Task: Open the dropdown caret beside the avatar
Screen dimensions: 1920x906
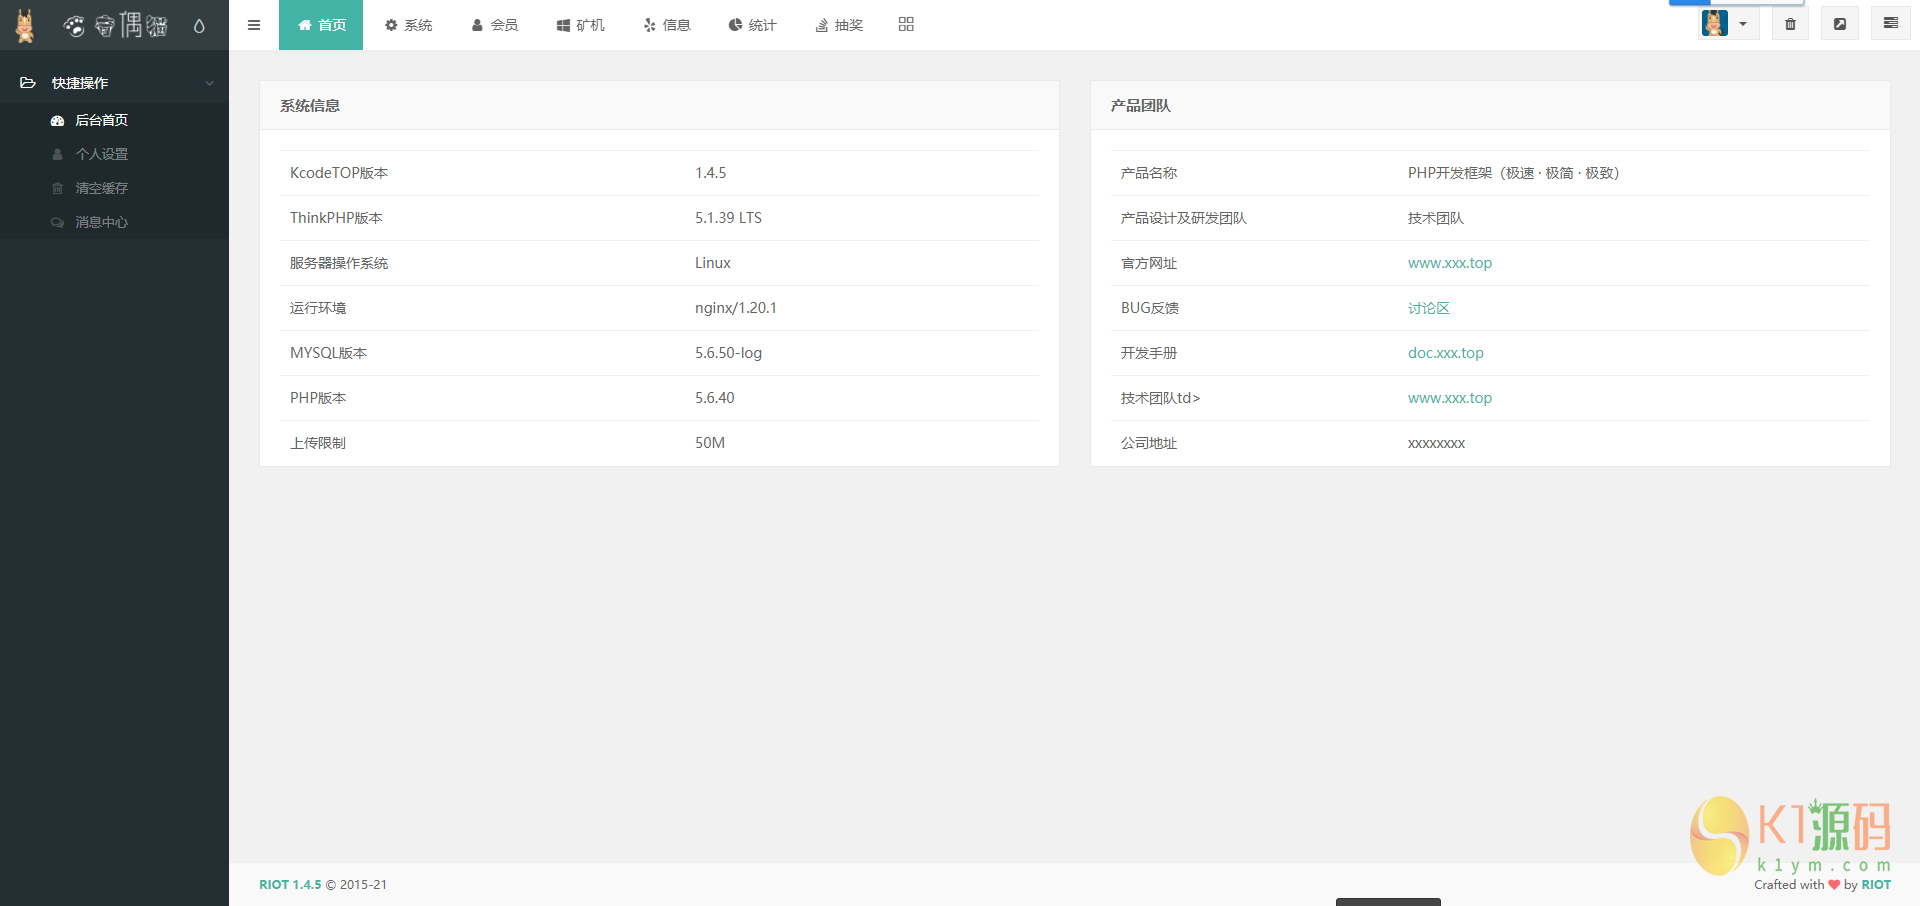Action: [1743, 24]
